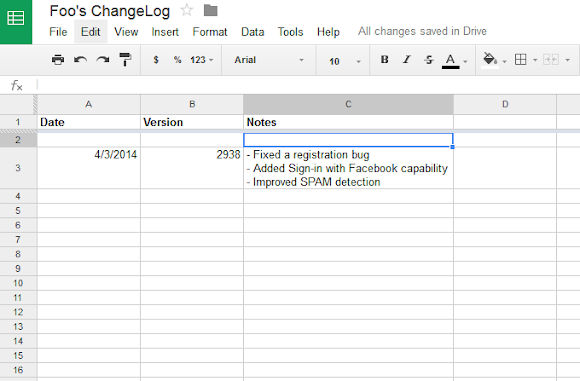Click the 4/3/2014 date cell
Viewport: 580px width, 381px height.
89,168
